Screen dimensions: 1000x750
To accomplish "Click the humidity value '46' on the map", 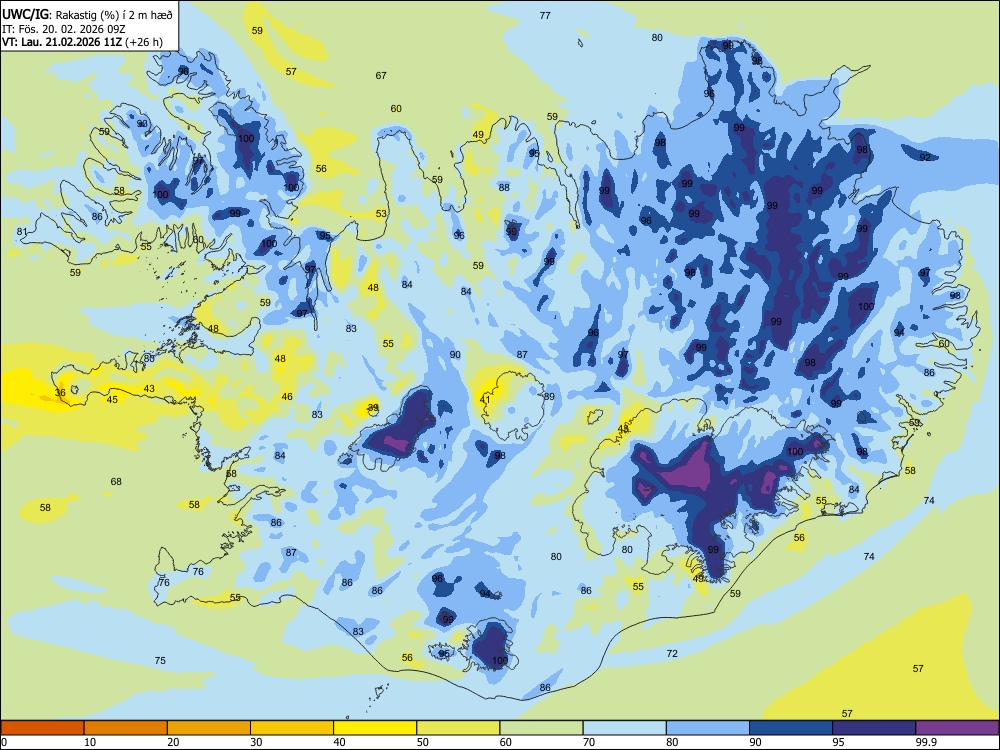I will [287, 397].
